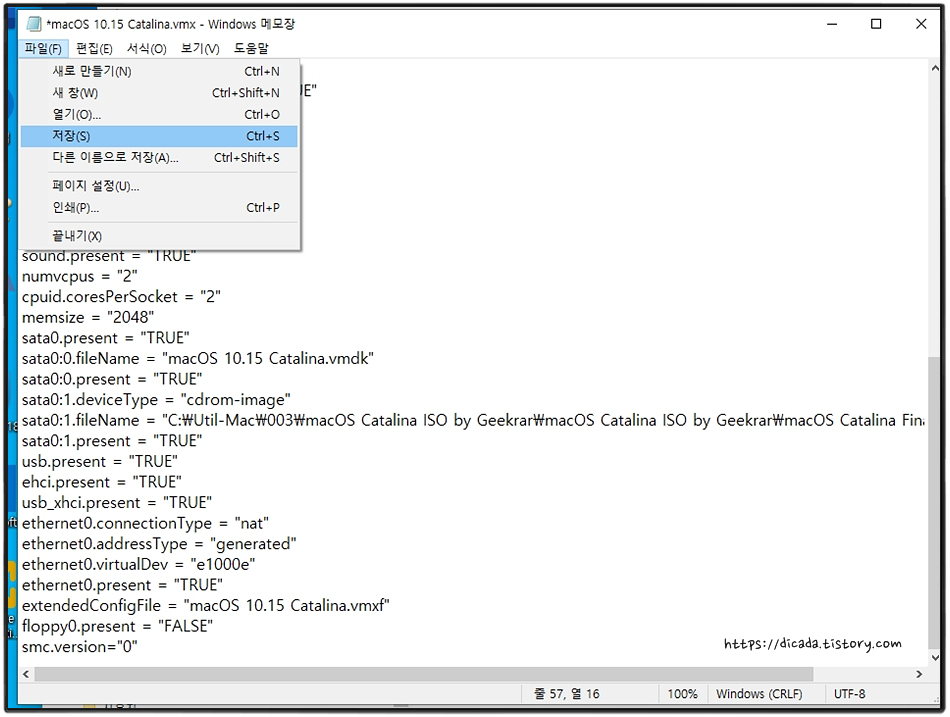This screenshot has width=950, height=717.
Task: Open the 보기(V) menu
Action: click(200, 48)
